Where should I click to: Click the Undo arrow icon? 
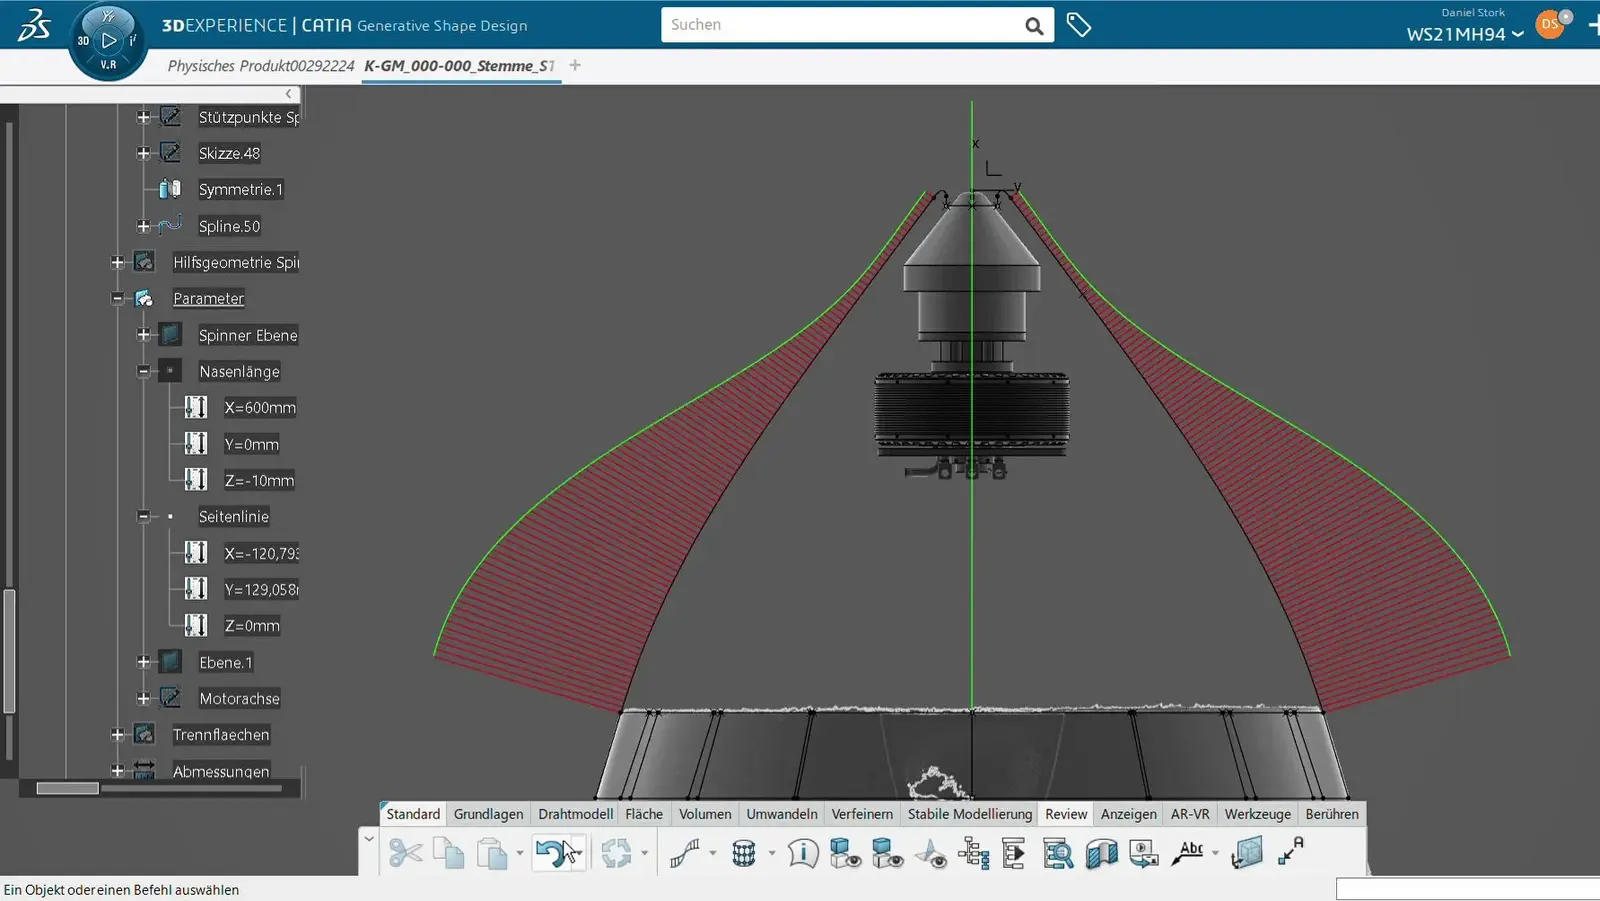tap(553, 853)
